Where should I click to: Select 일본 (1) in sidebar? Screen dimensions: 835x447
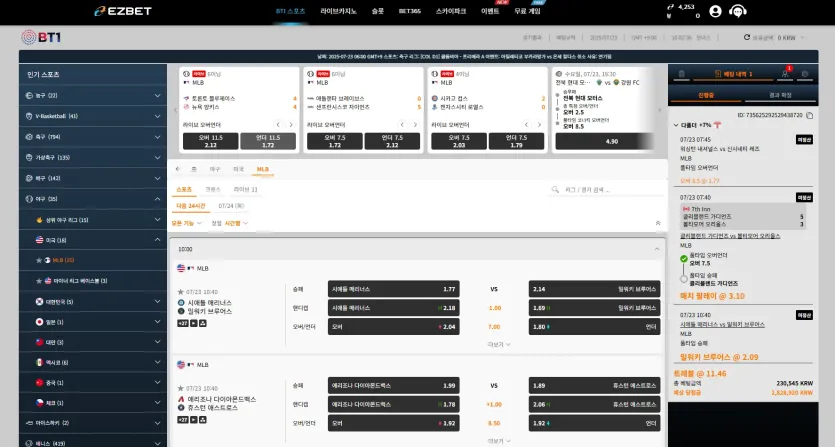pyautogui.click(x=93, y=322)
